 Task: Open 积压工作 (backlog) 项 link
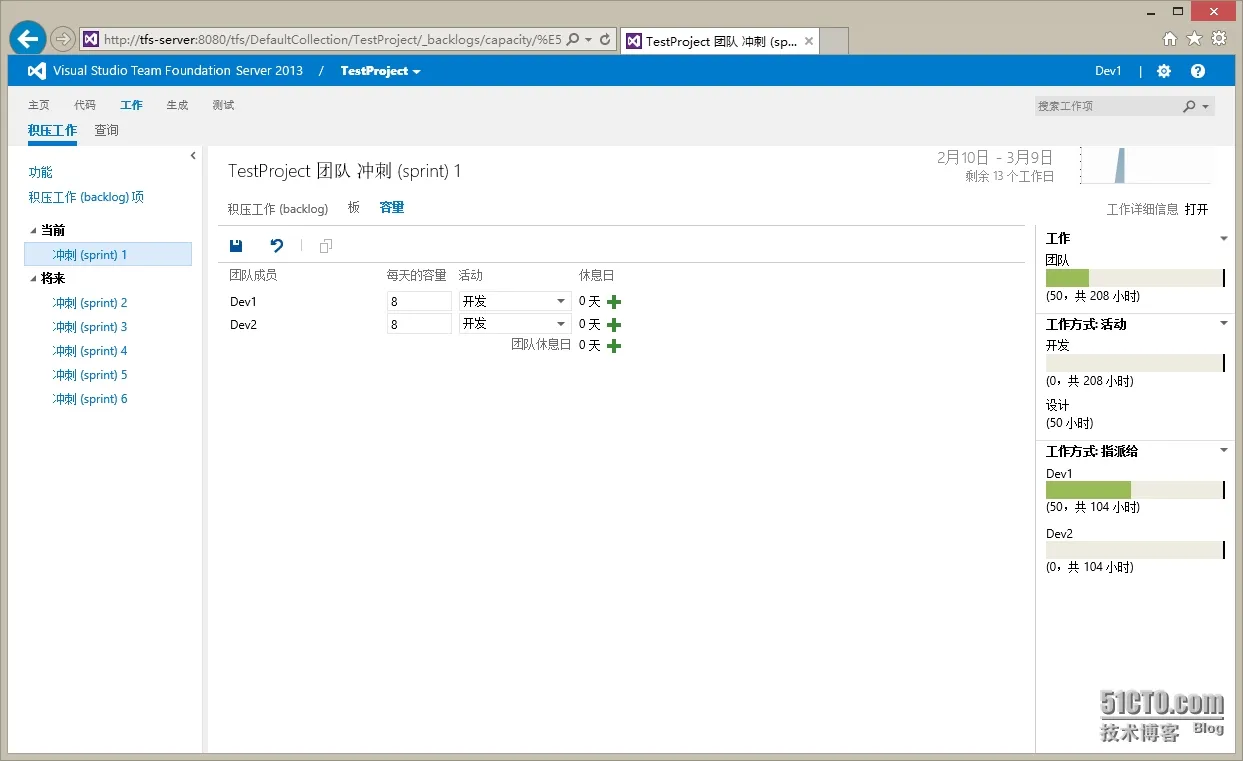click(86, 198)
